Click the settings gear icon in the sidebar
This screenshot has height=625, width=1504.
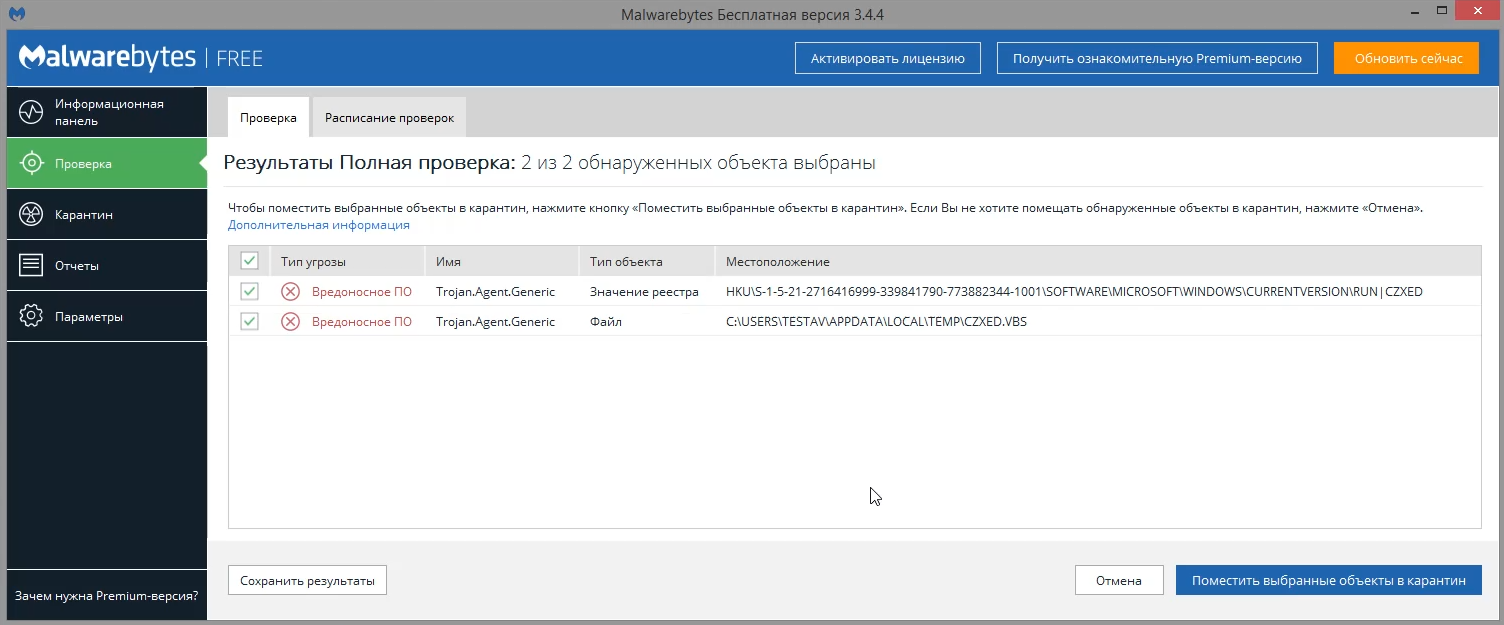(x=31, y=316)
